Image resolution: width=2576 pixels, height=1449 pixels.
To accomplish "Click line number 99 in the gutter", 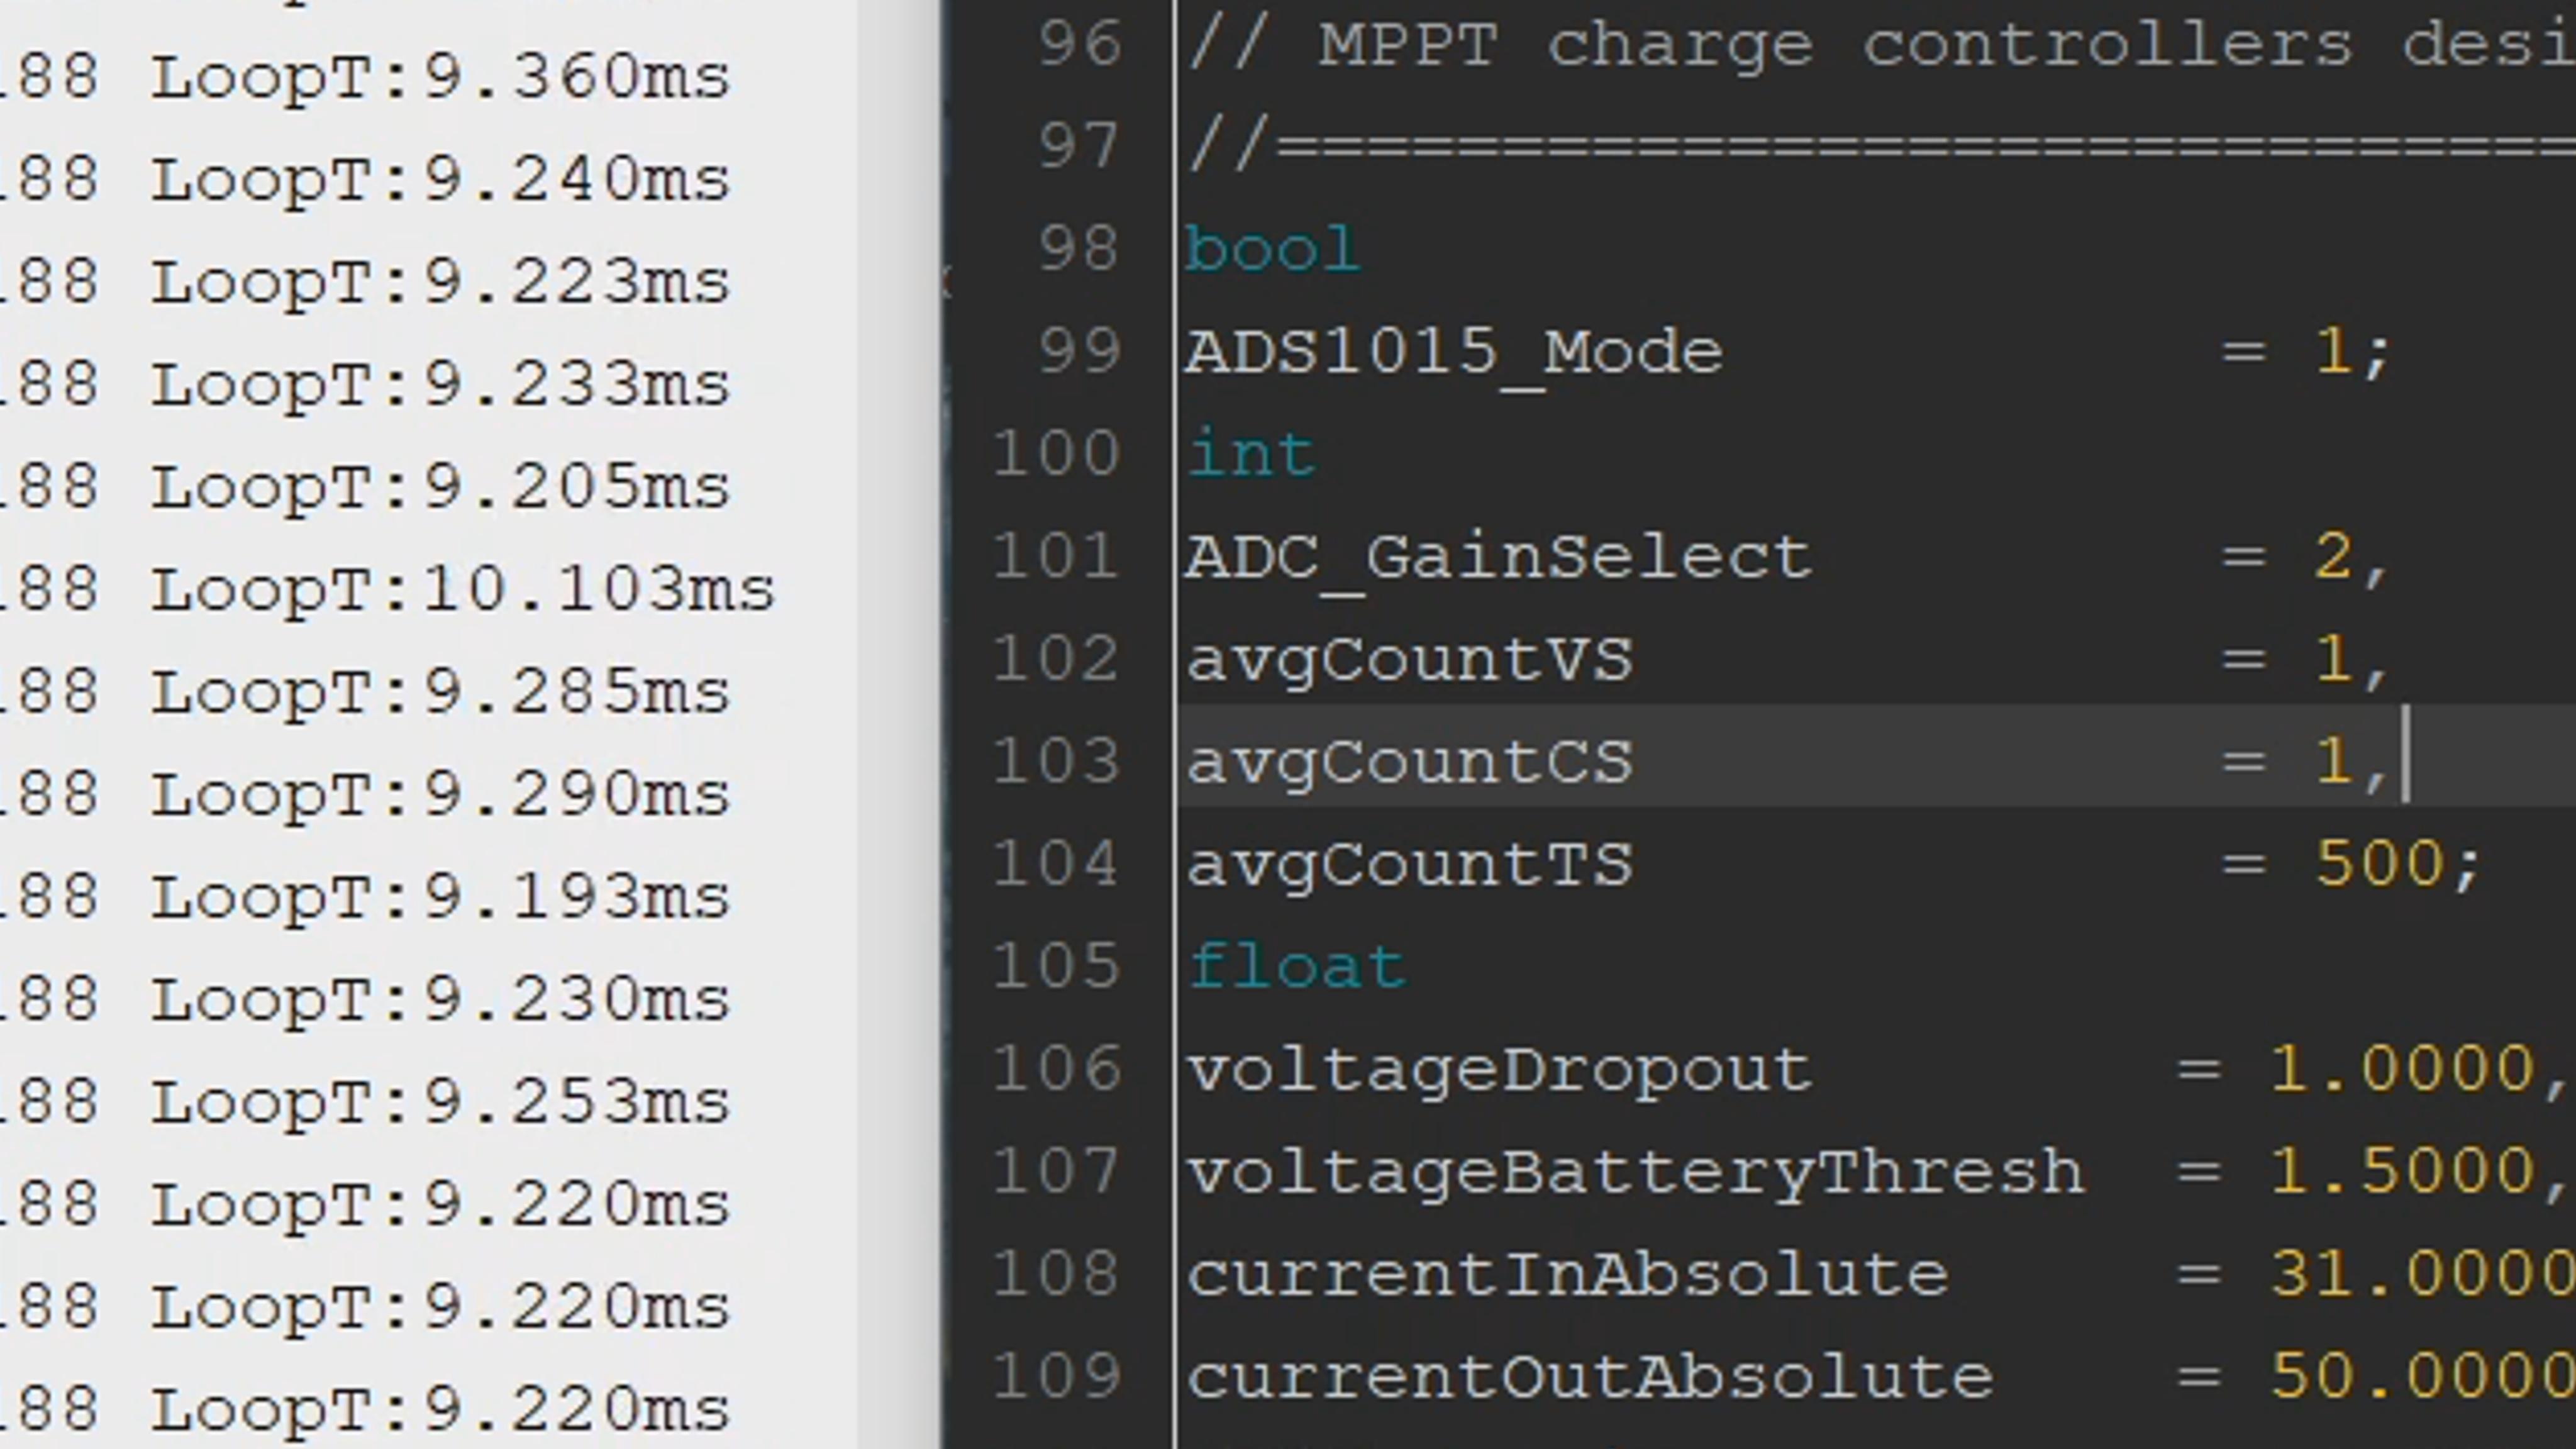I will tap(1078, 351).
